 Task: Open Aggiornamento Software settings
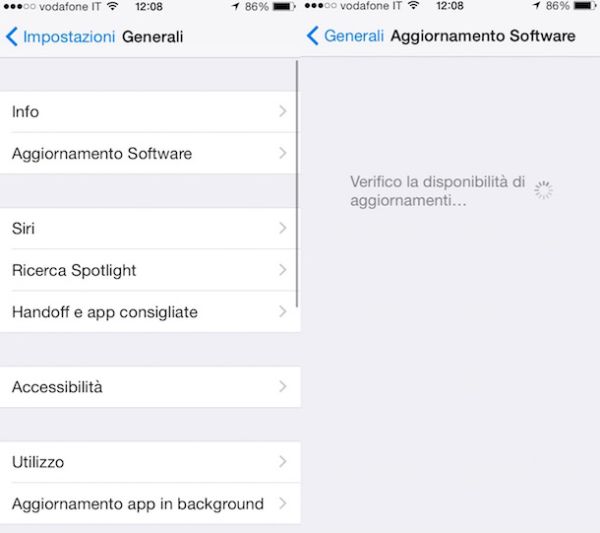pos(150,153)
